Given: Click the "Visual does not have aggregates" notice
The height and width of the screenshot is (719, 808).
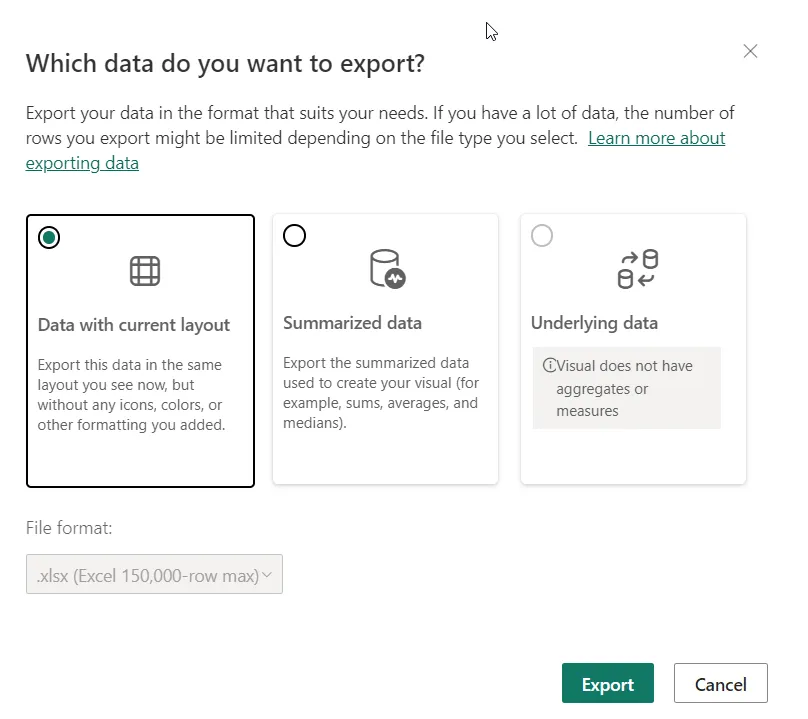Looking at the screenshot, I should coord(625,388).
